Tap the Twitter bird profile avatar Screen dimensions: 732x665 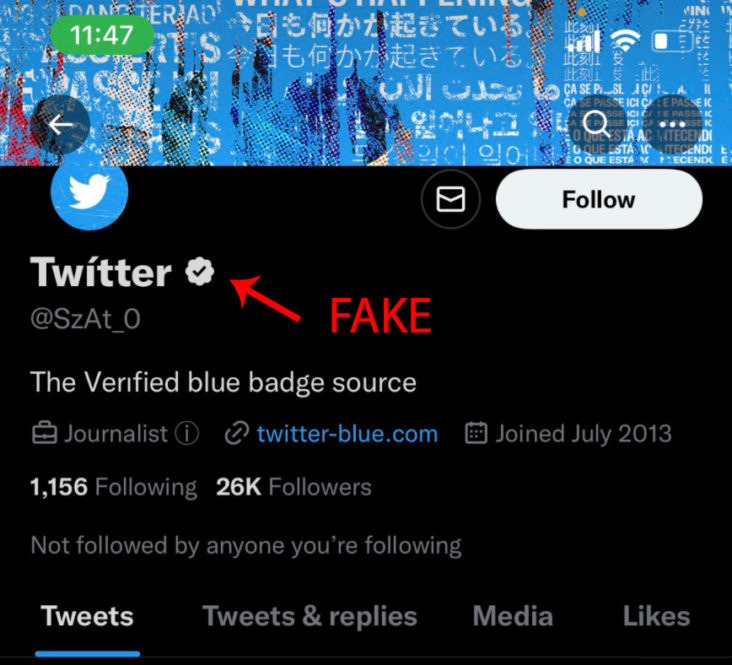click(x=89, y=191)
